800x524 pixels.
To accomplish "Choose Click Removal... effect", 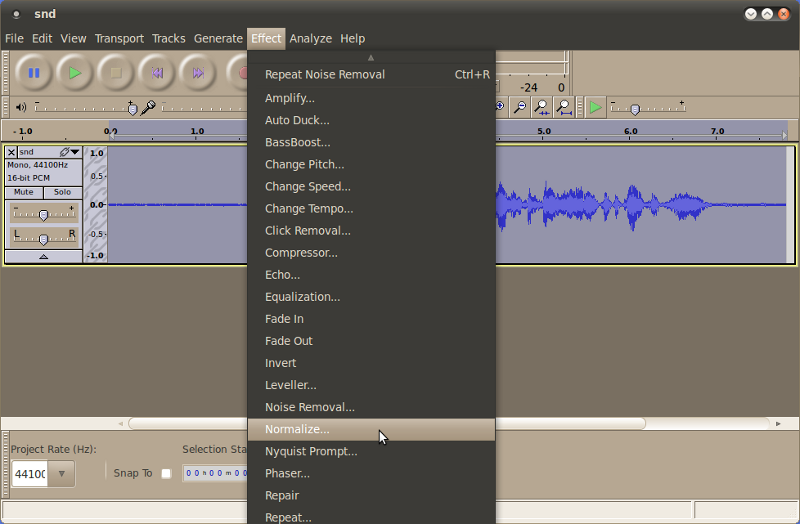I will (x=371, y=231).
